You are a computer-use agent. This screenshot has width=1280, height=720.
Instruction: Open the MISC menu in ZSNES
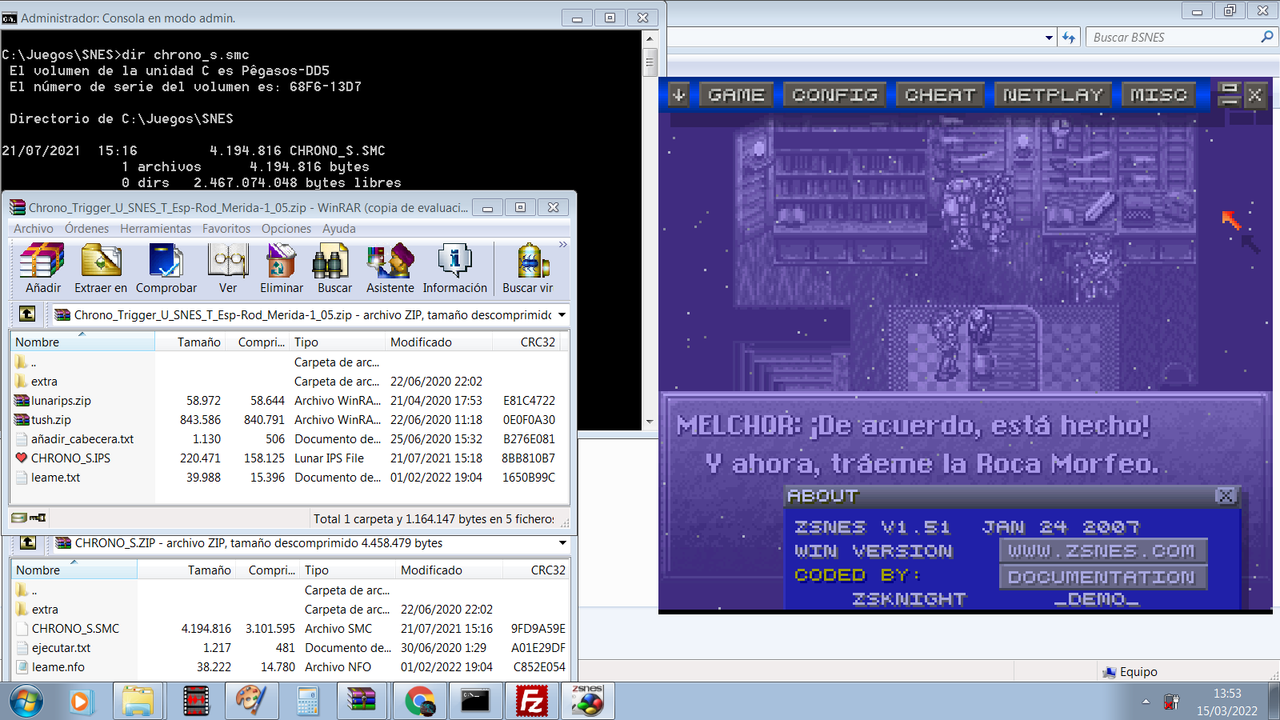pyautogui.click(x=1159, y=95)
